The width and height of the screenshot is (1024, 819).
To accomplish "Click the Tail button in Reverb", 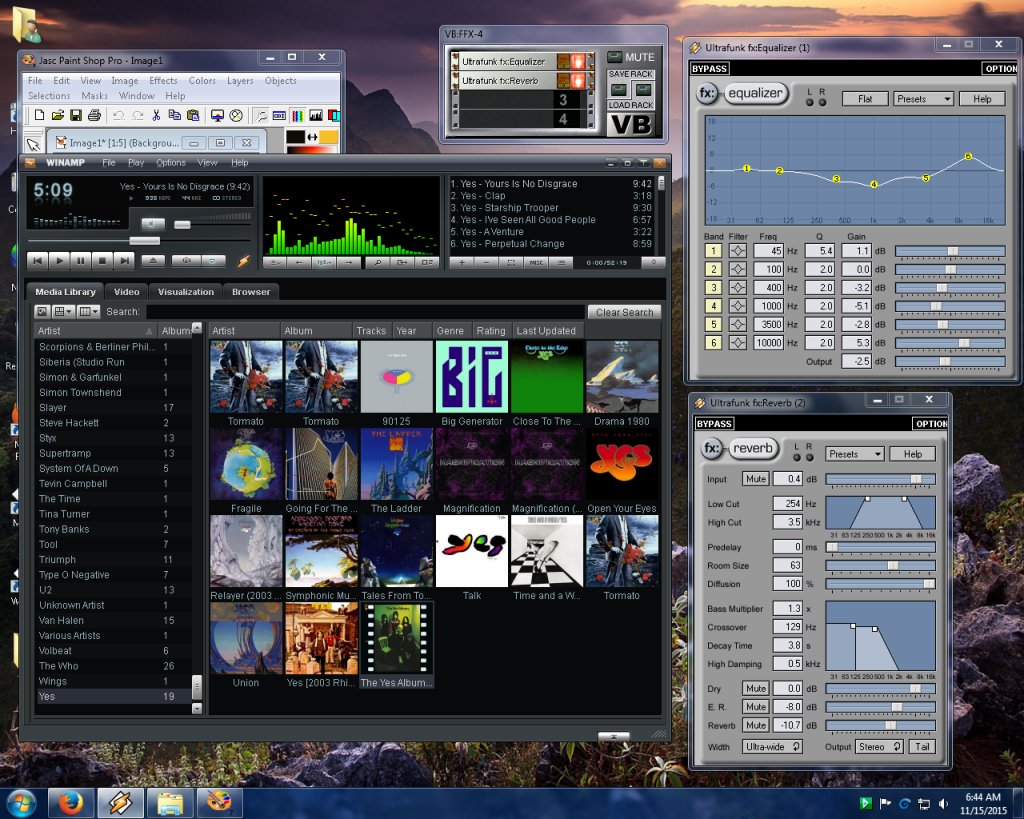I will click(921, 747).
